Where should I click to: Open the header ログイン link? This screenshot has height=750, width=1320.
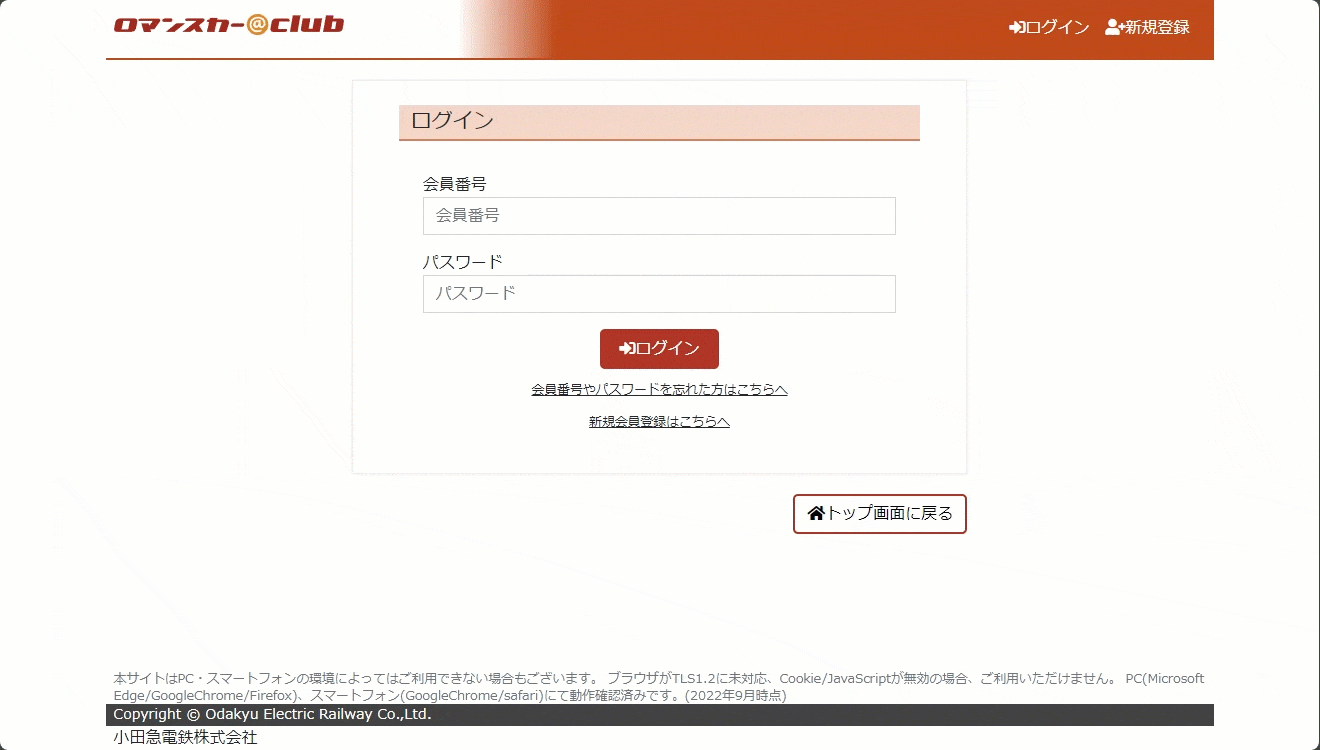coord(1049,27)
